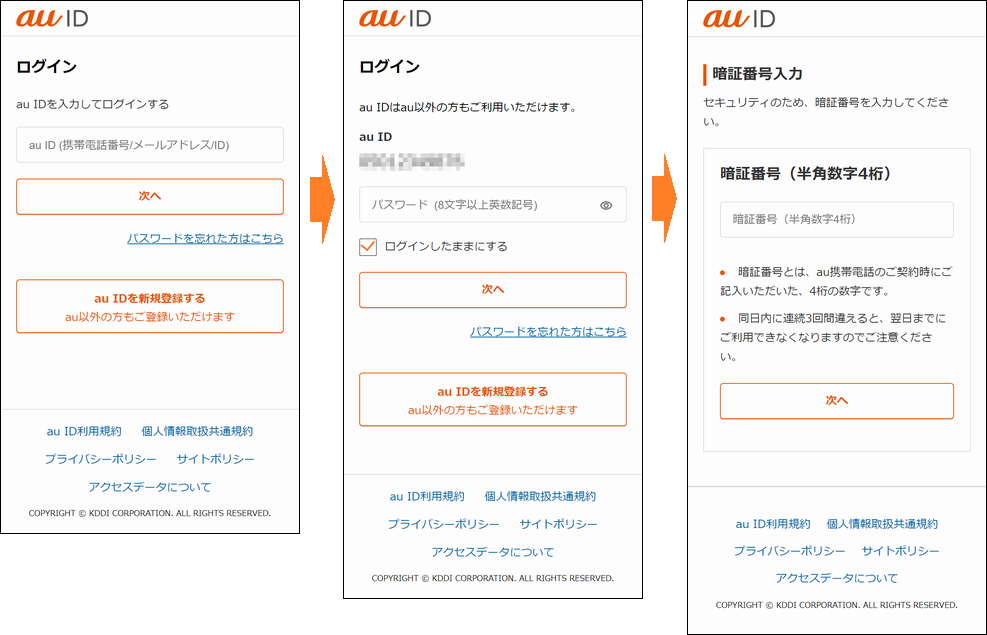
Task: Show password using the eye icon
Action: 606,205
